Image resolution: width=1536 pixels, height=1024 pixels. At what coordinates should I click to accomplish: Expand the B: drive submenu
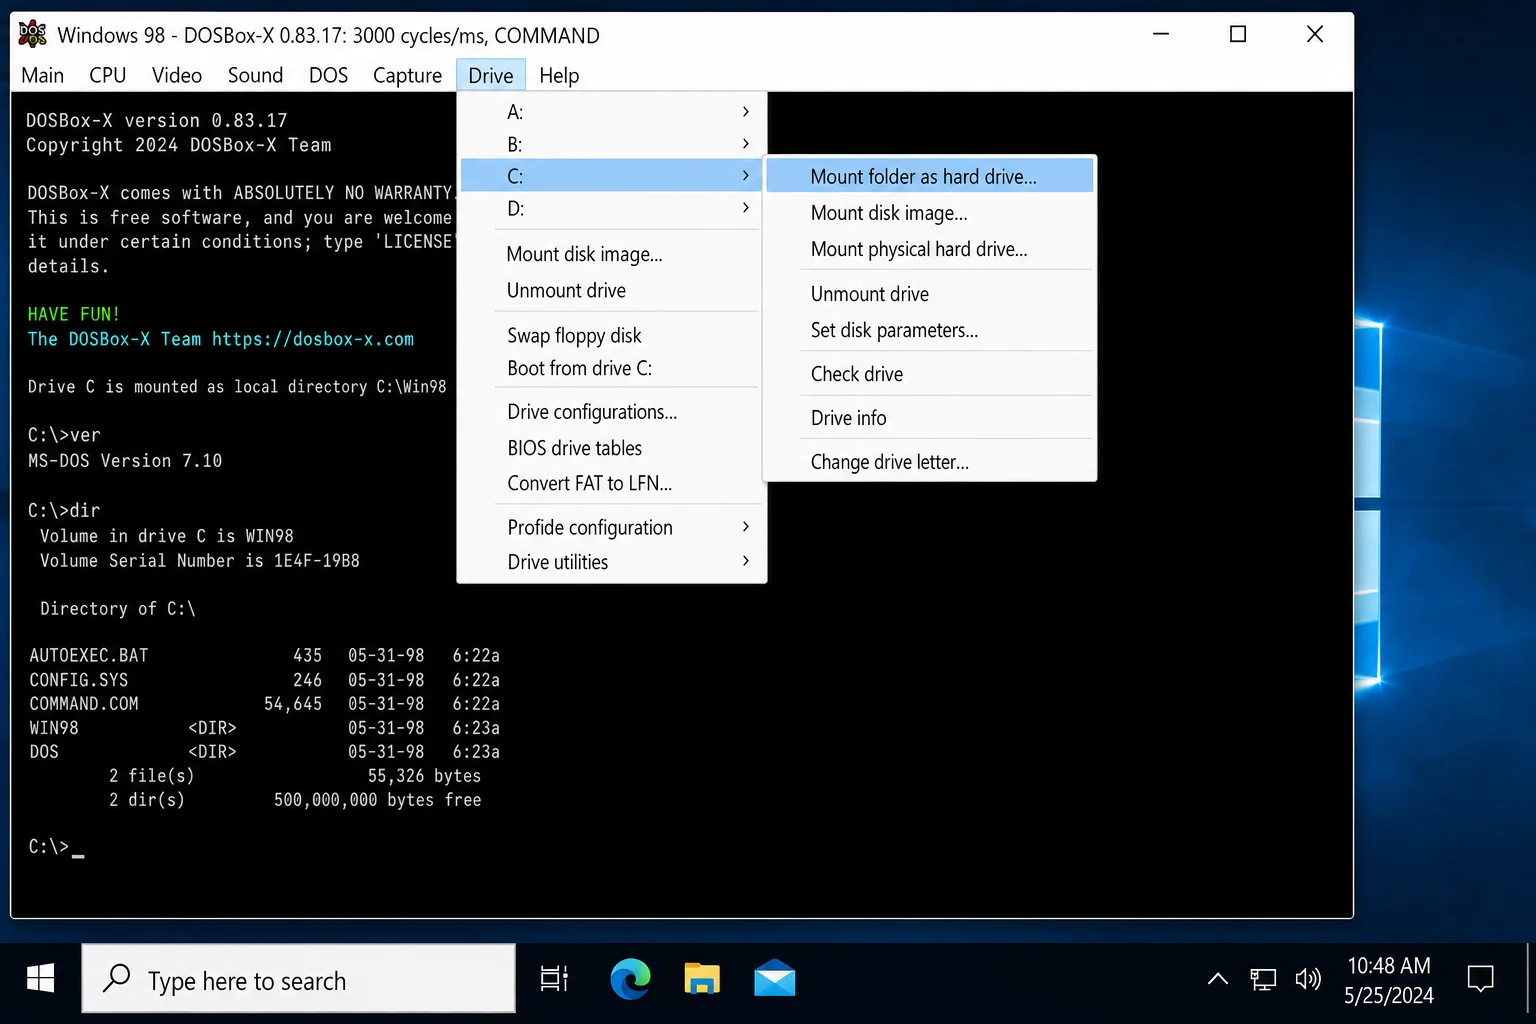612,144
